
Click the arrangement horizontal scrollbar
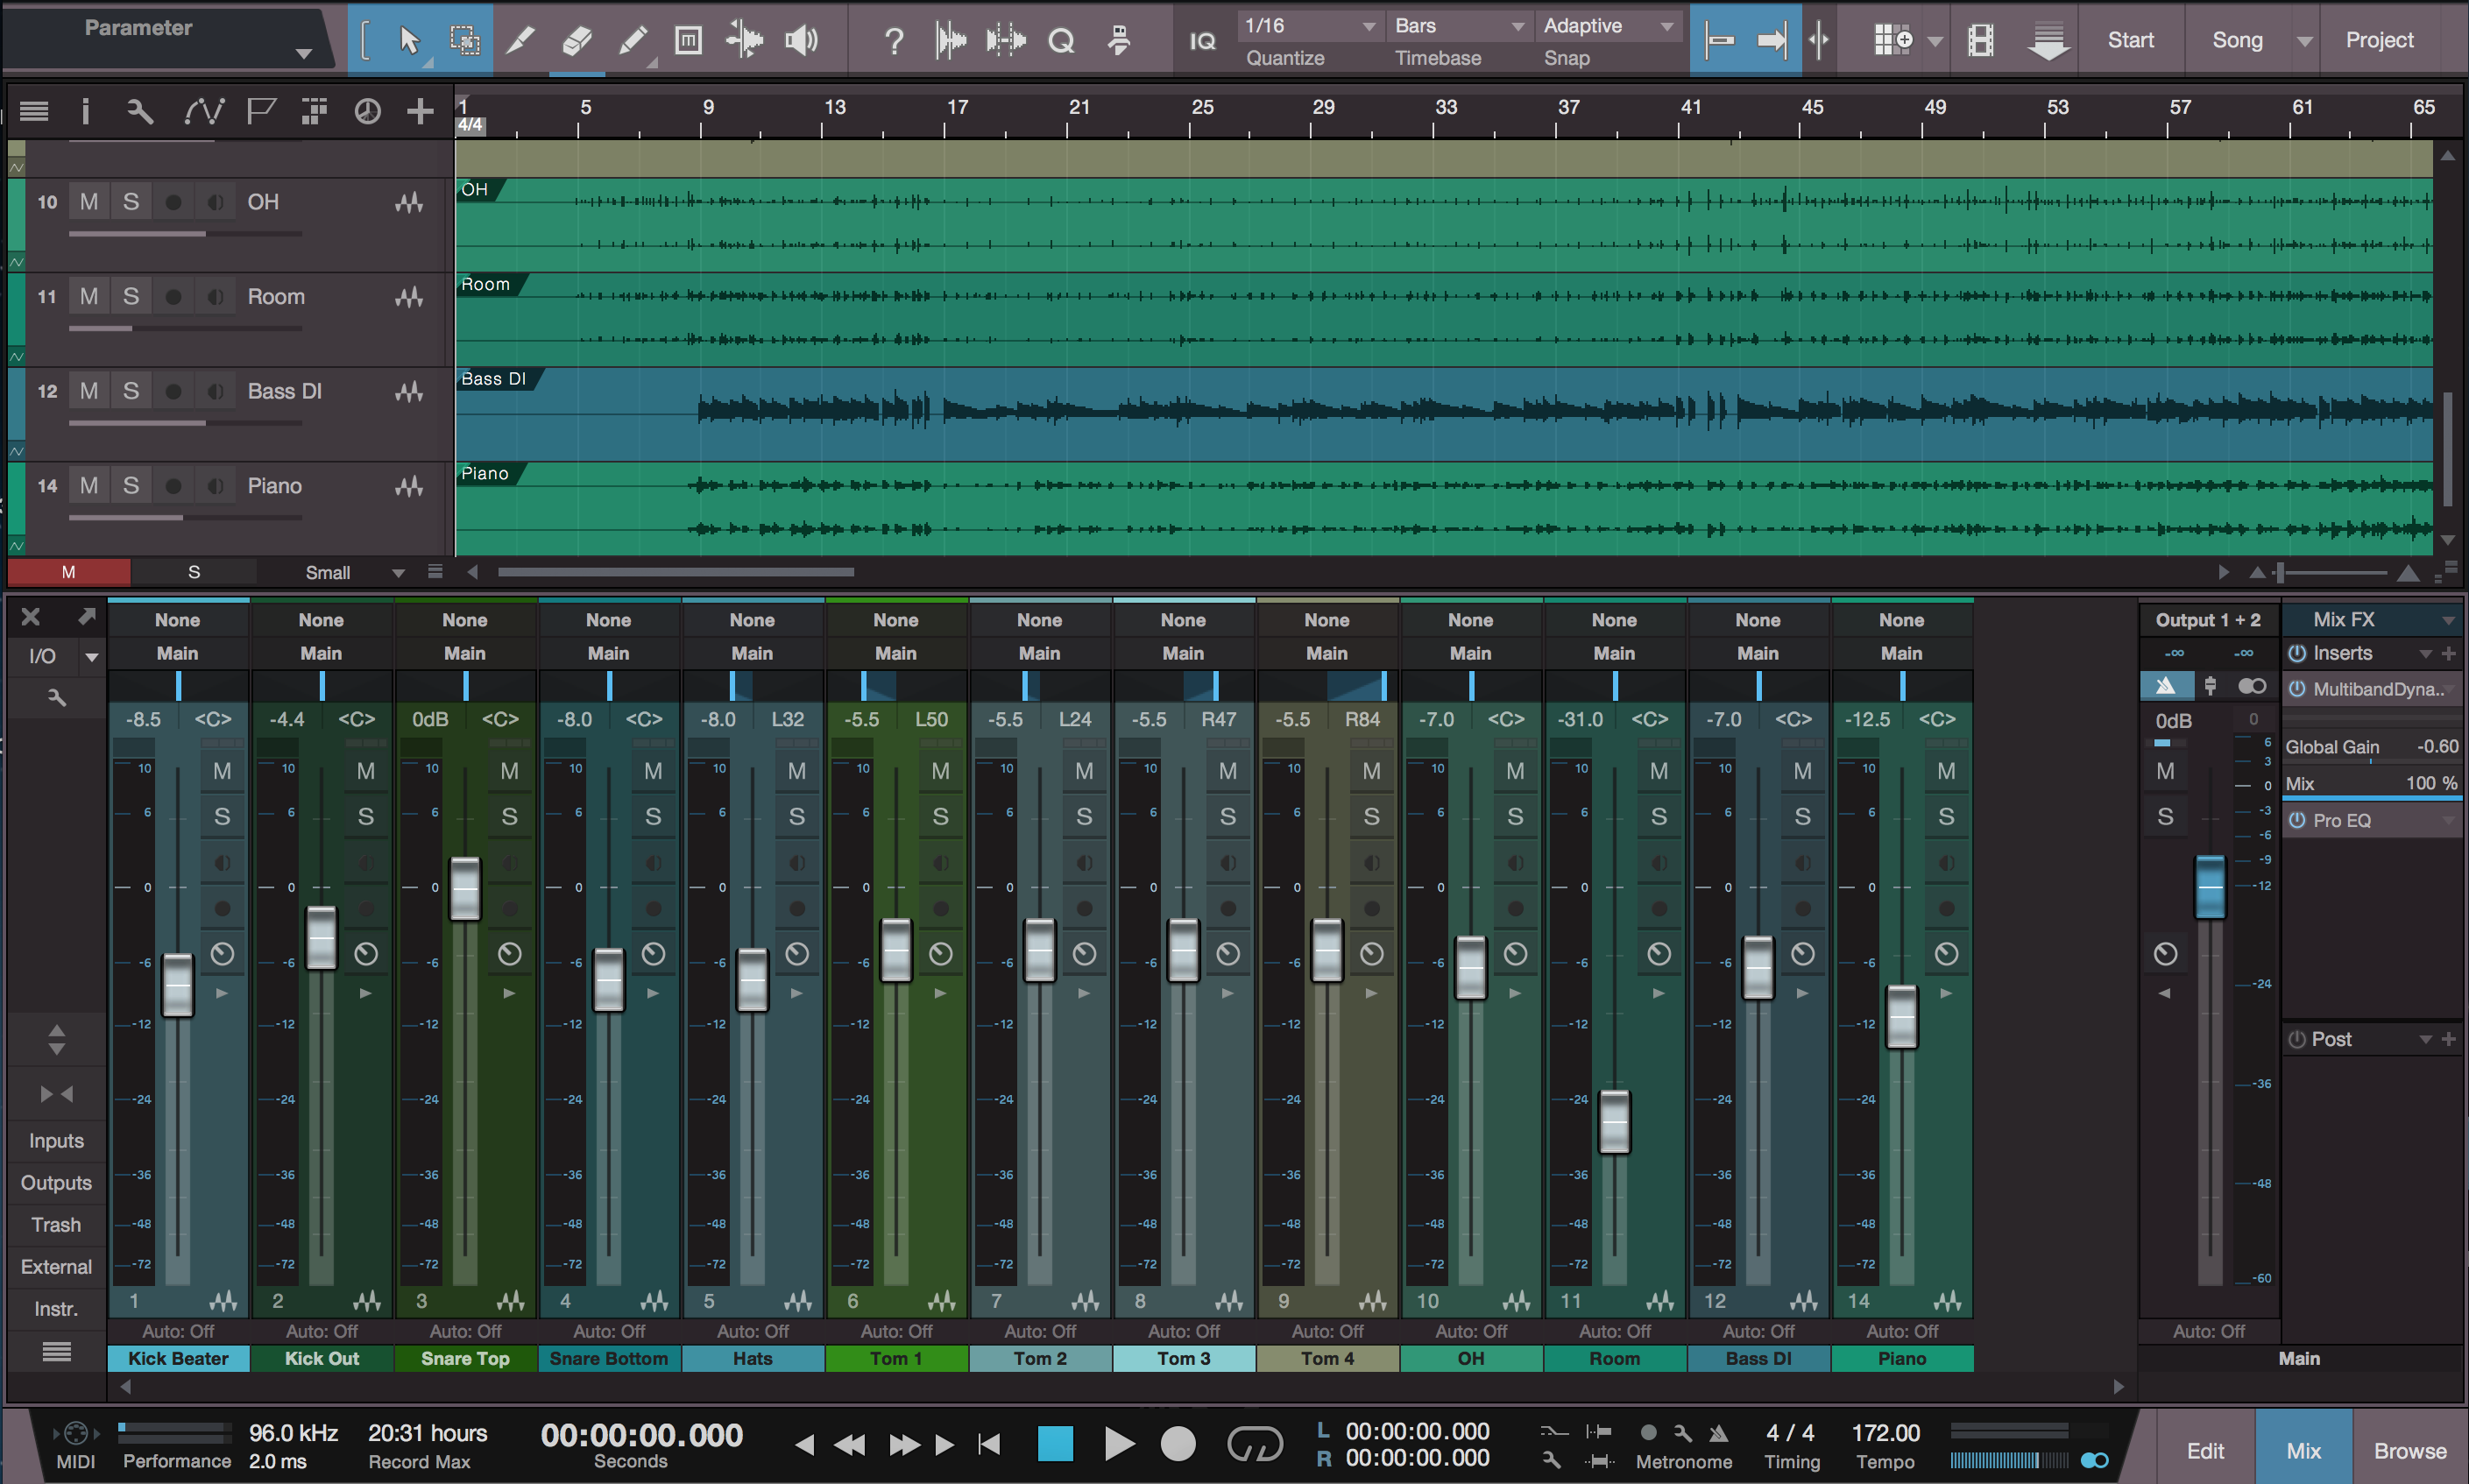tap(676, 572)
